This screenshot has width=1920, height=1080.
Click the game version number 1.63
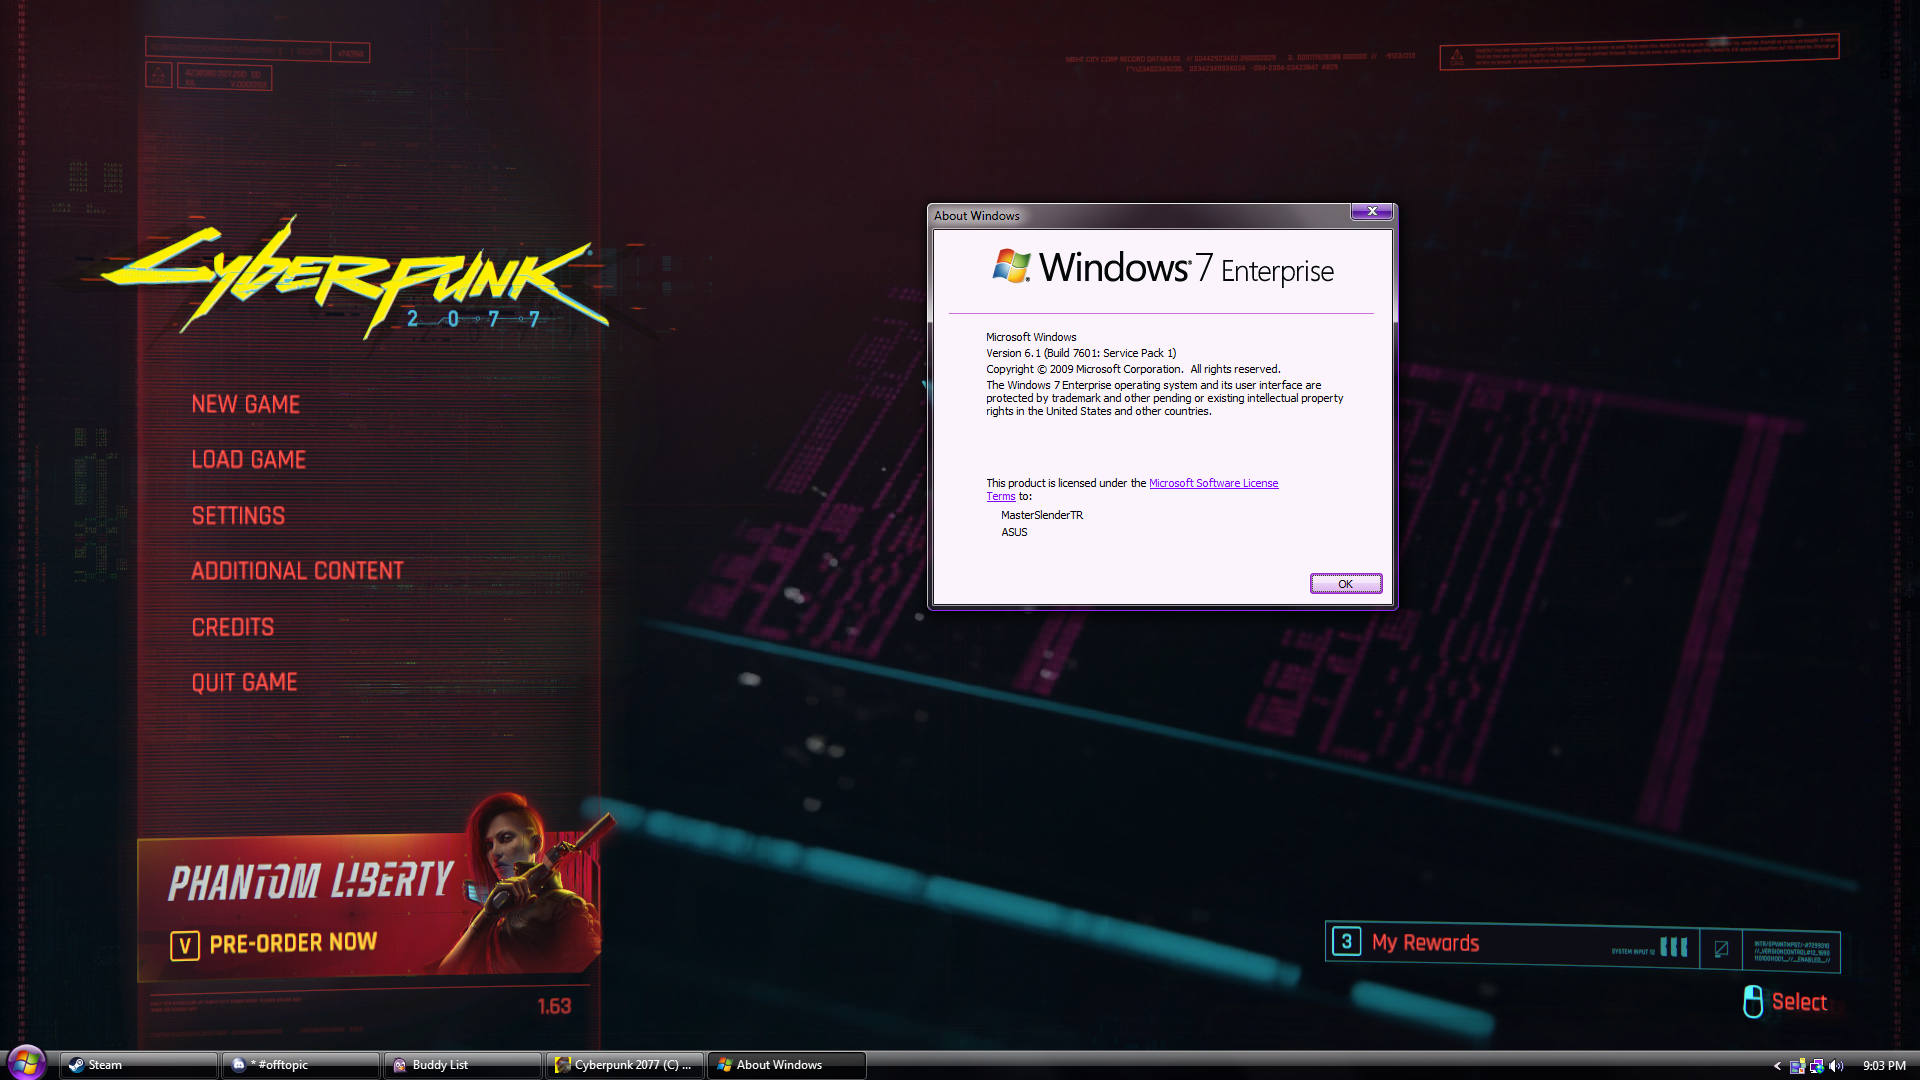point(554,1007)
